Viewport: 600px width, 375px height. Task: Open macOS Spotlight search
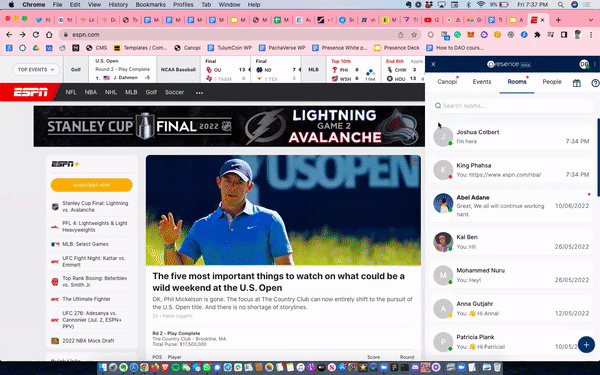click(561, 5)
